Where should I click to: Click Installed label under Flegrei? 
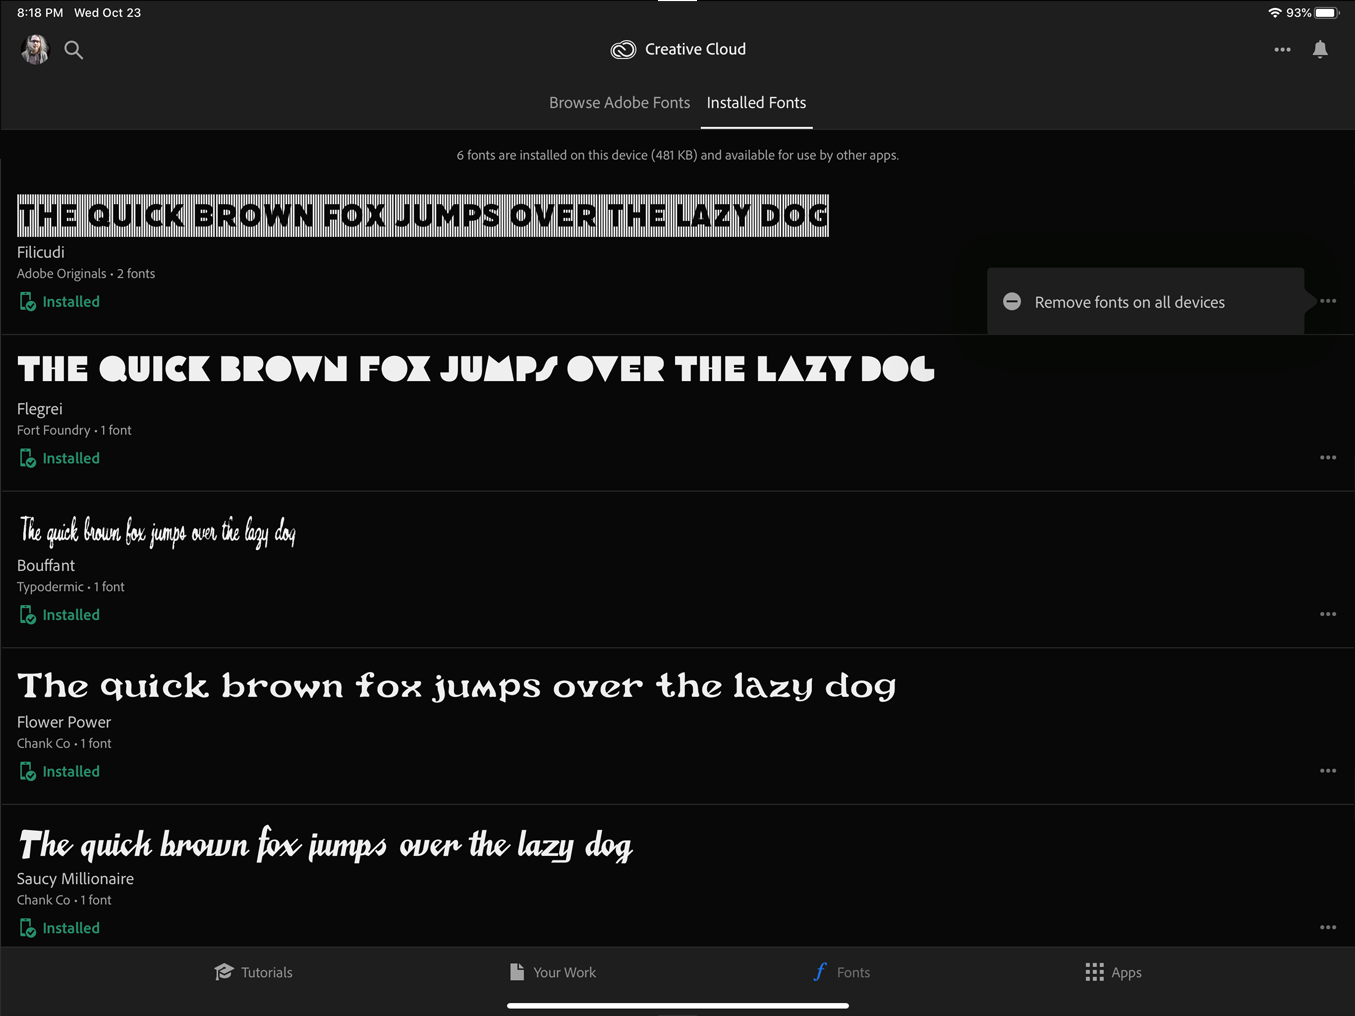(x=71, y=458)
